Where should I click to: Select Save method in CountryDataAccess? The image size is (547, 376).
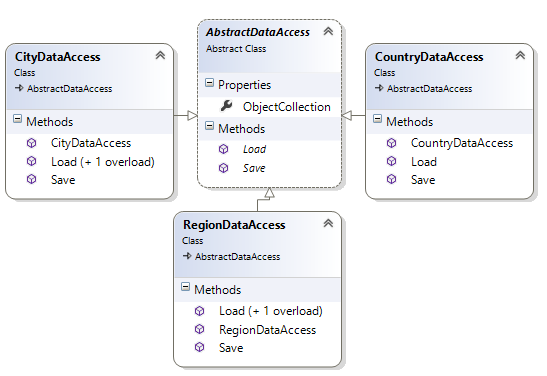click(423, 180)
